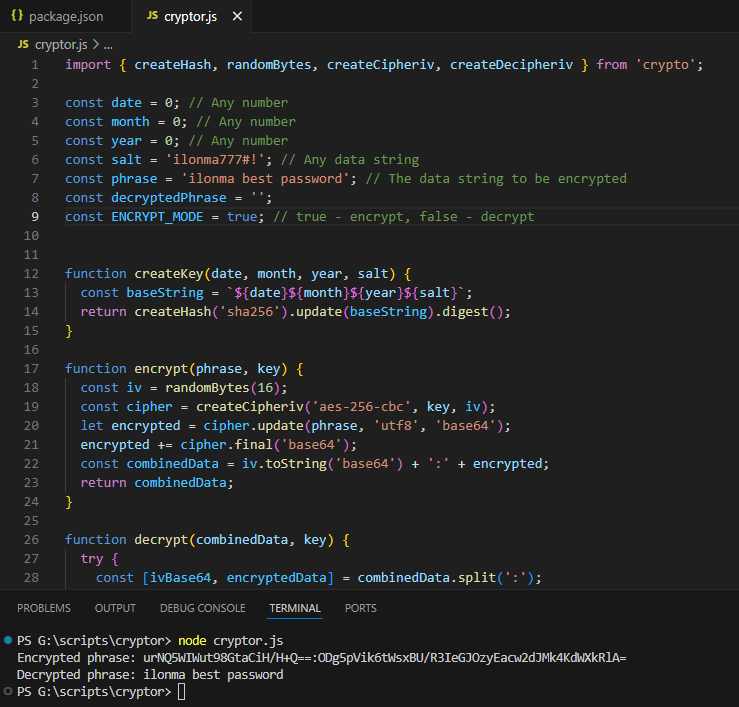Open the PROBLEMS panel tab
The image size is (739, 707).
click(x=44, y=608)
